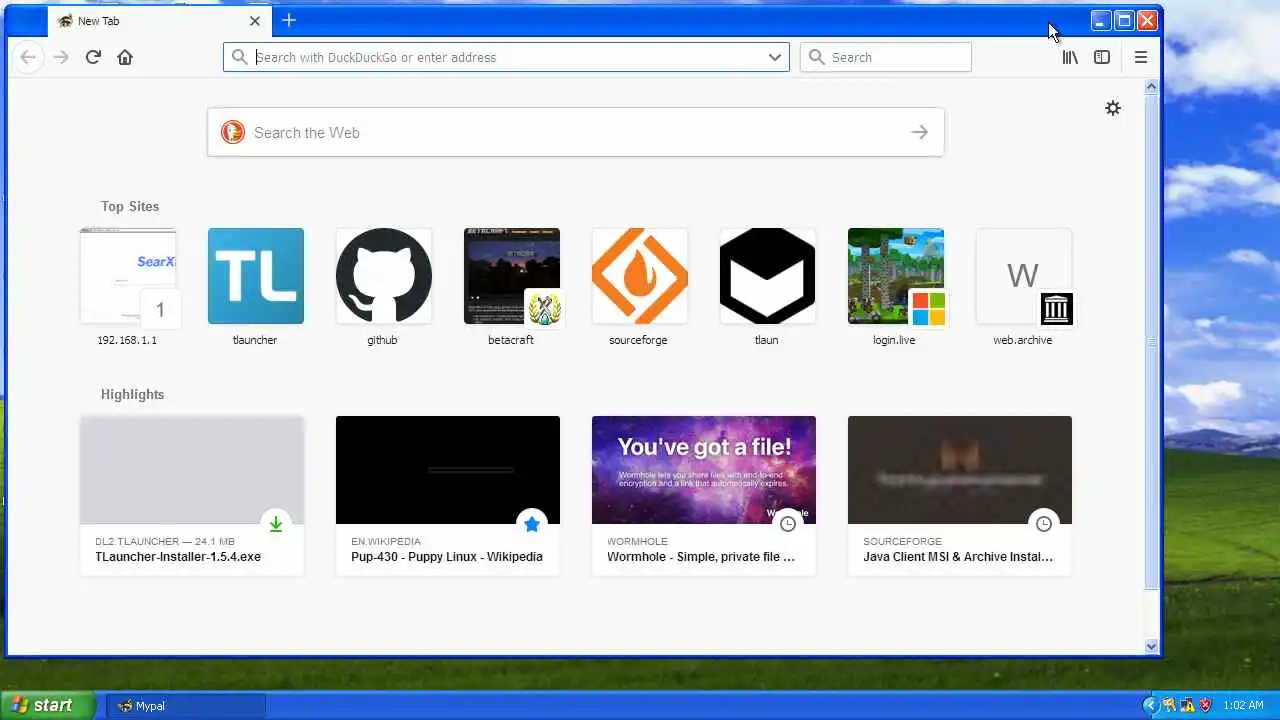
Task: Click the DuckDuckGo logo in search box
Action: tap(233, 132)
